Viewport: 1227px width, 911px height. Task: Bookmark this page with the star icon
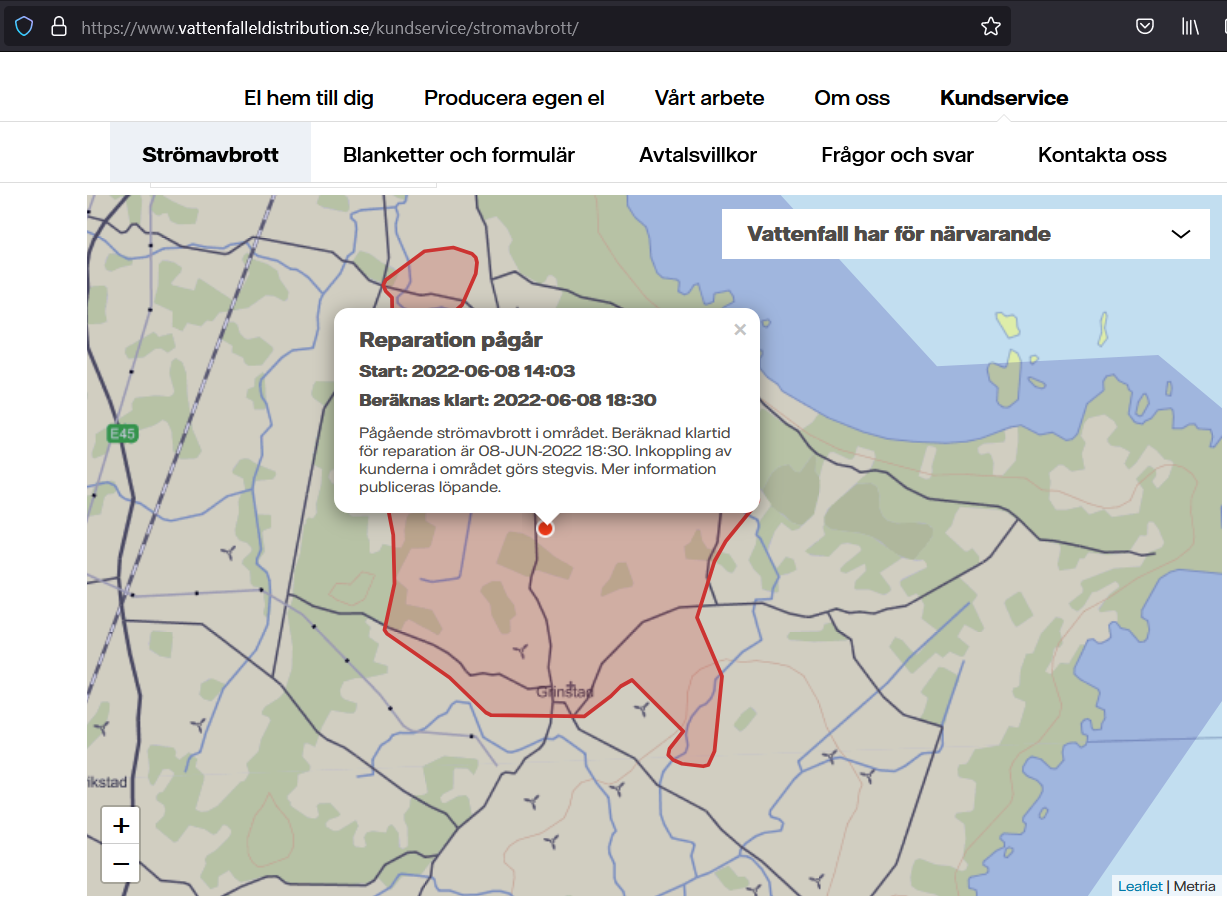[990, 27]
